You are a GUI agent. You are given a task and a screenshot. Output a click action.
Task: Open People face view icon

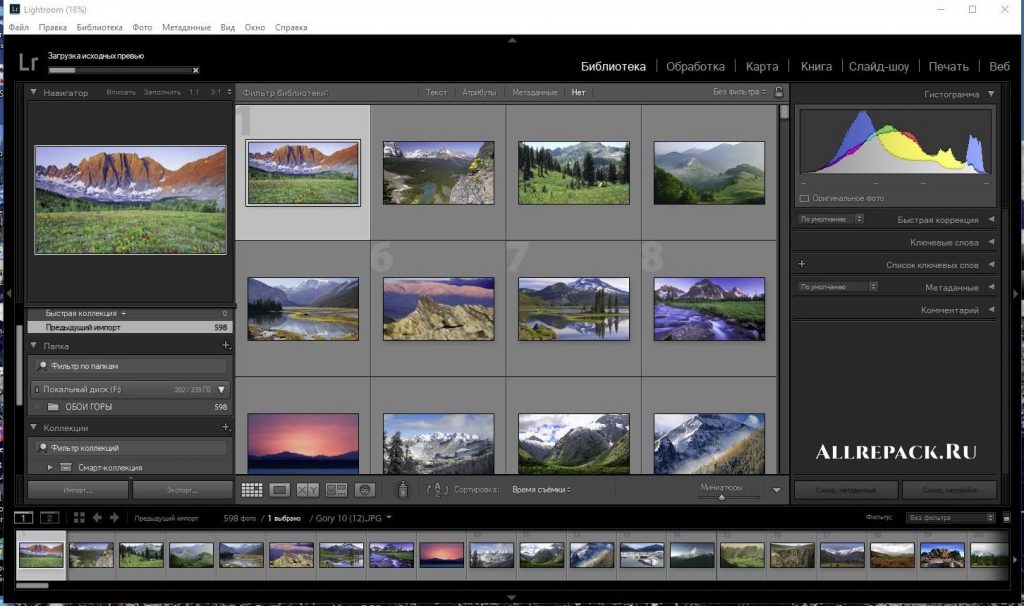tap(365, 490)
